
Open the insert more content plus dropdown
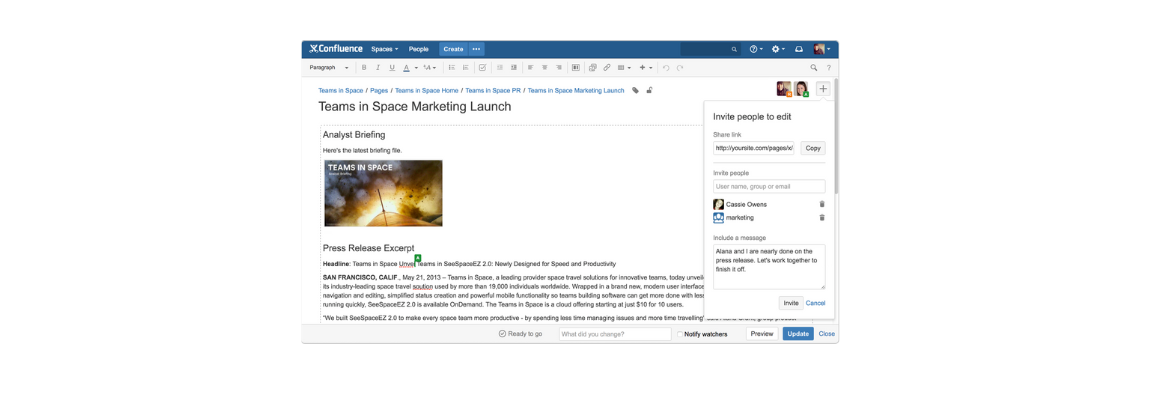[646, 67]
